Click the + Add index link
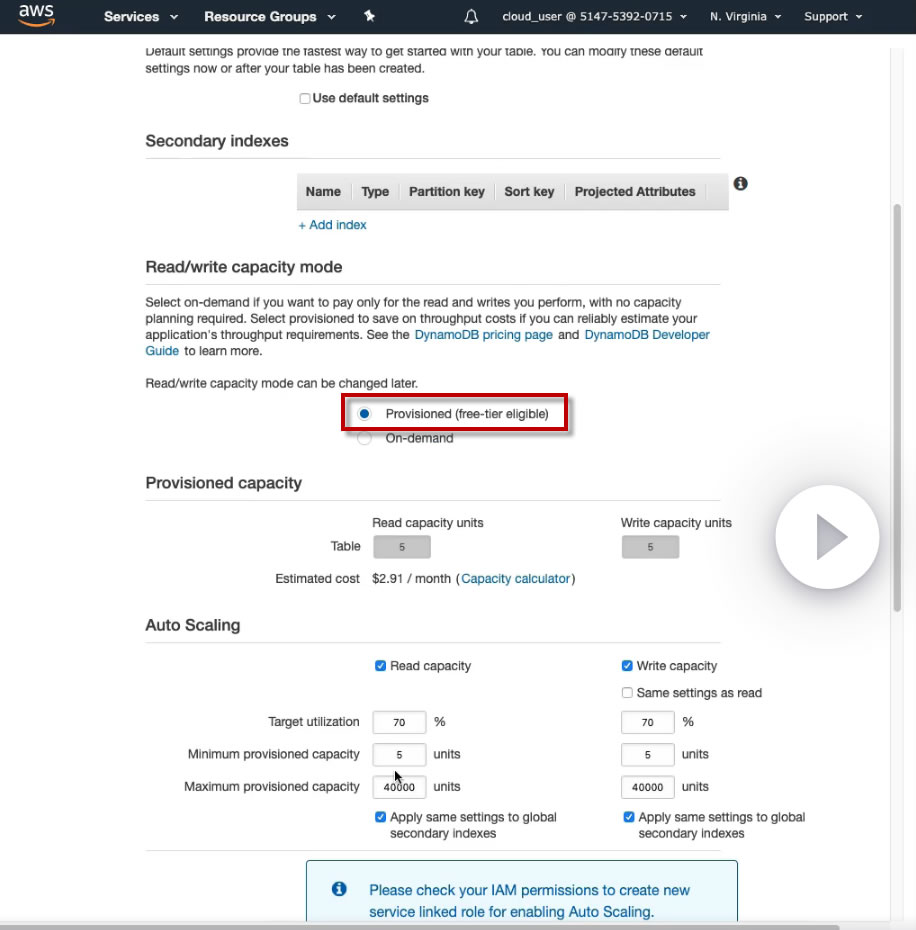The image size is (916, 930). point(332,225)
